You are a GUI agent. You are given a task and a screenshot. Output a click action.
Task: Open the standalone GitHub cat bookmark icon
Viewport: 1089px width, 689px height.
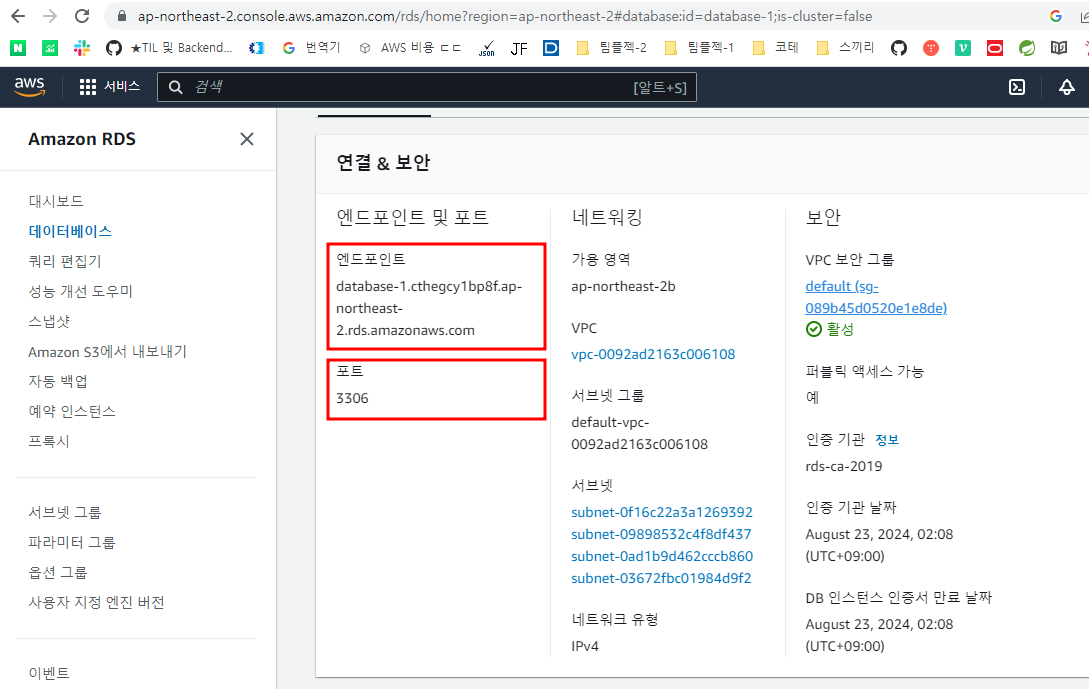899,47
